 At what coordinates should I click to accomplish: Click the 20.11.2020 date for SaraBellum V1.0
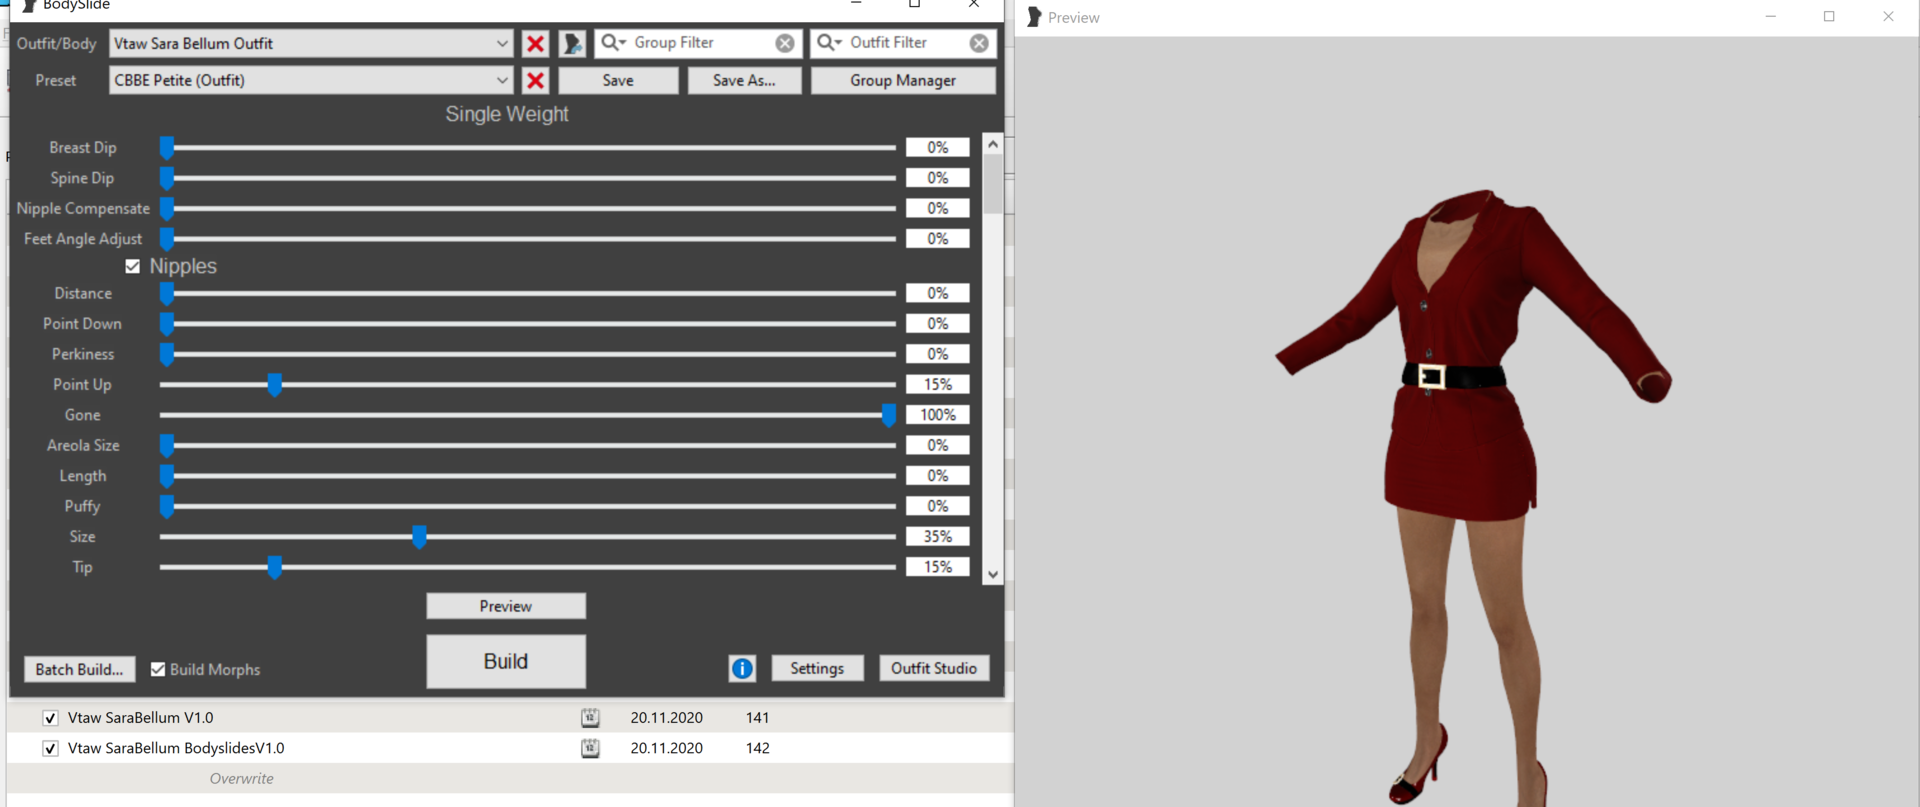666,717
